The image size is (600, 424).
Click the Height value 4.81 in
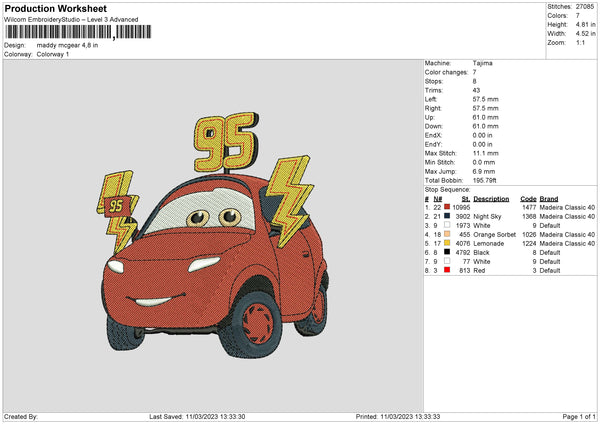[x=585, y=24]
